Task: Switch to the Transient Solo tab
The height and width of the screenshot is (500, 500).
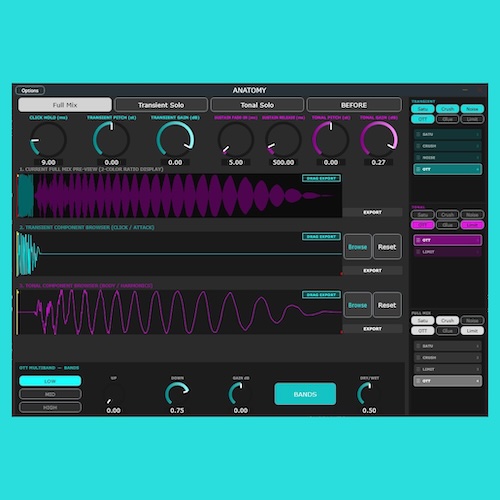Action: 161,105
